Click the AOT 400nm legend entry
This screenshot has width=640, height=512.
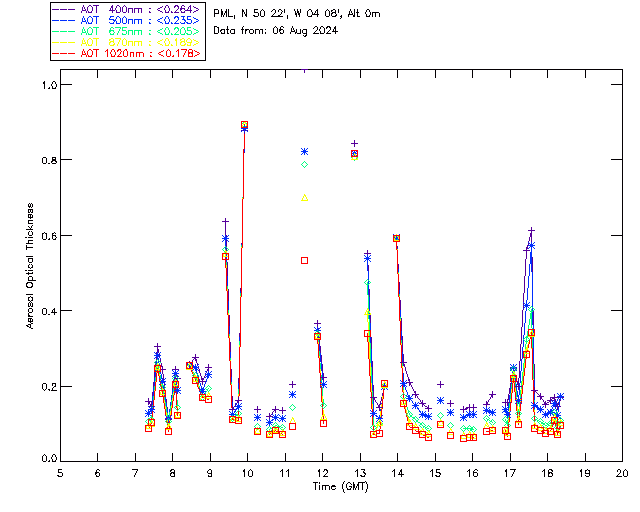(x=126, y=9)
